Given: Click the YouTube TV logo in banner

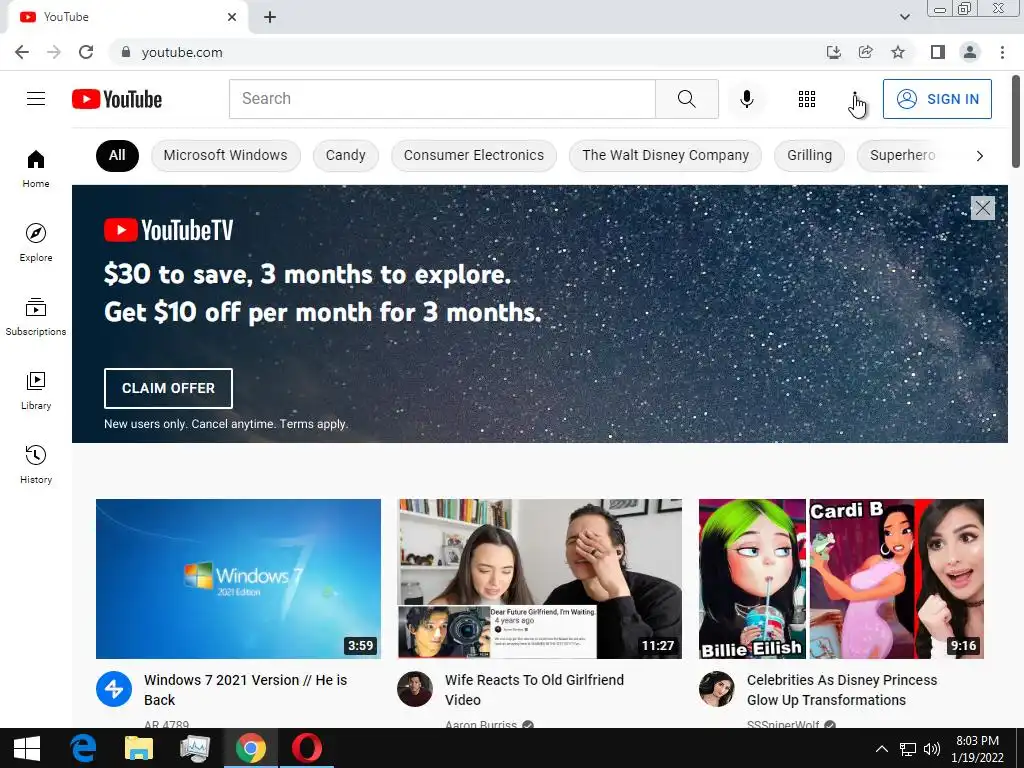Looking at the screenshot, I should tap(168, 230).
